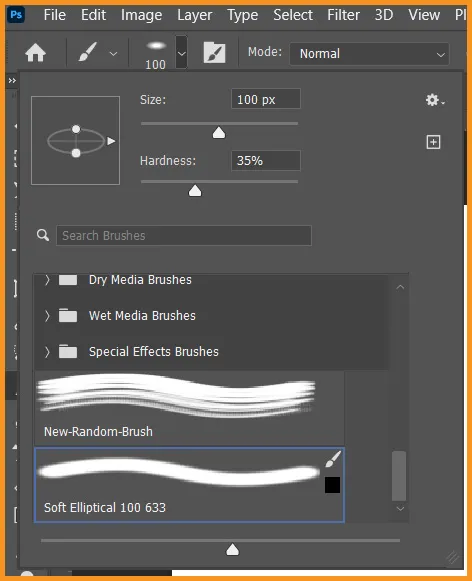Choose the Soft Elliptical 100 633 stroke preview

pyautogui.click(x=178, y=472)
